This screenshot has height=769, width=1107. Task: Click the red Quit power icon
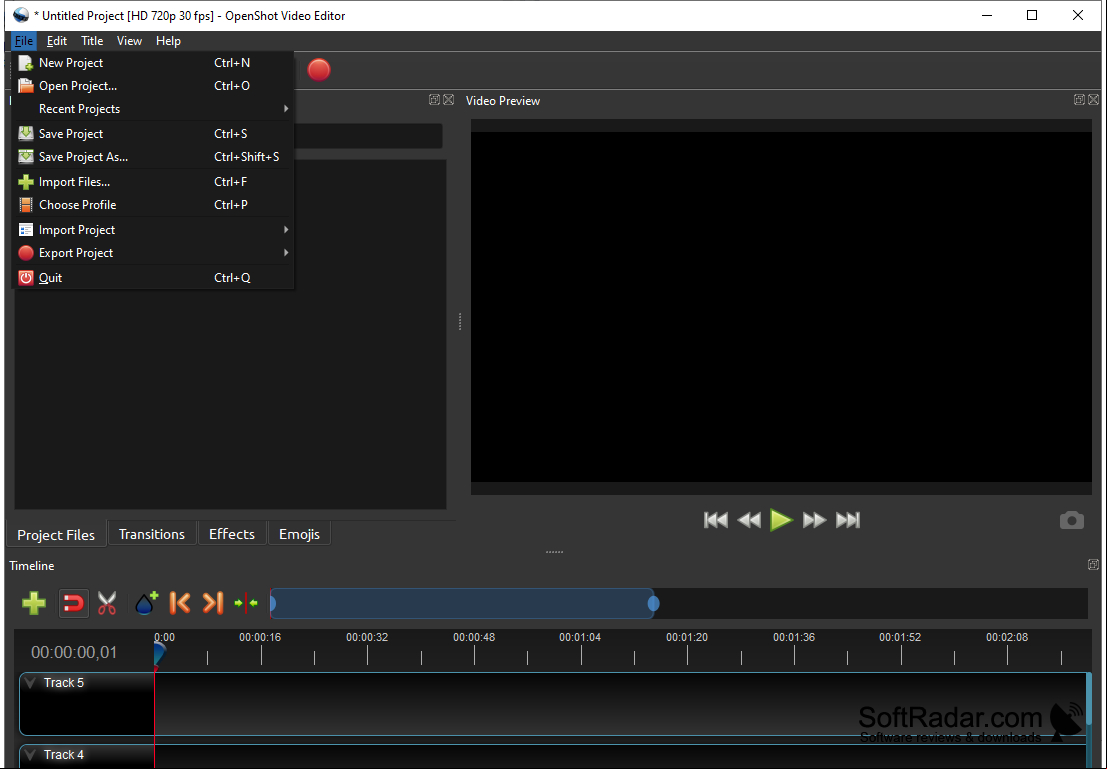(26, 278)
